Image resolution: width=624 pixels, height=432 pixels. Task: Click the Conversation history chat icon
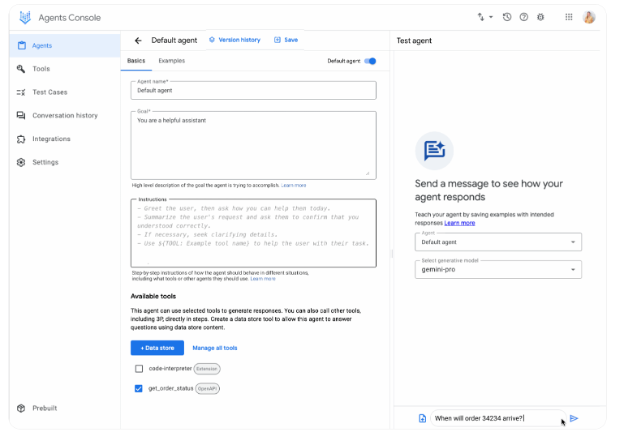click(21, 115)
